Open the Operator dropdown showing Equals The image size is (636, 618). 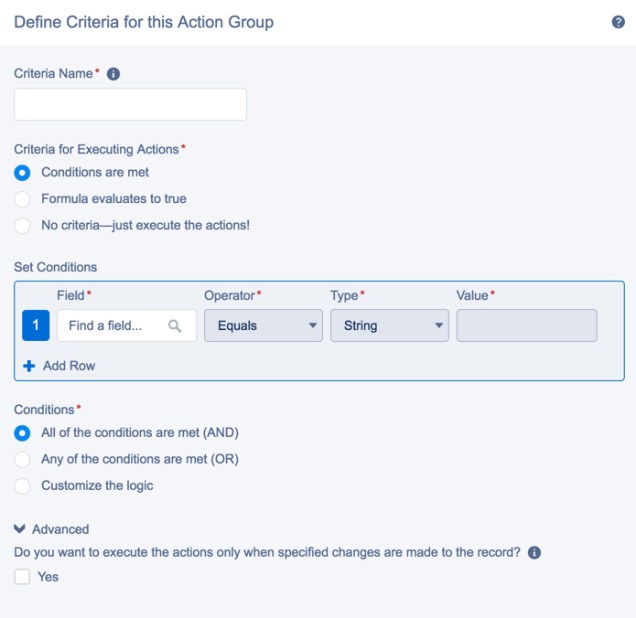(263, 326)
